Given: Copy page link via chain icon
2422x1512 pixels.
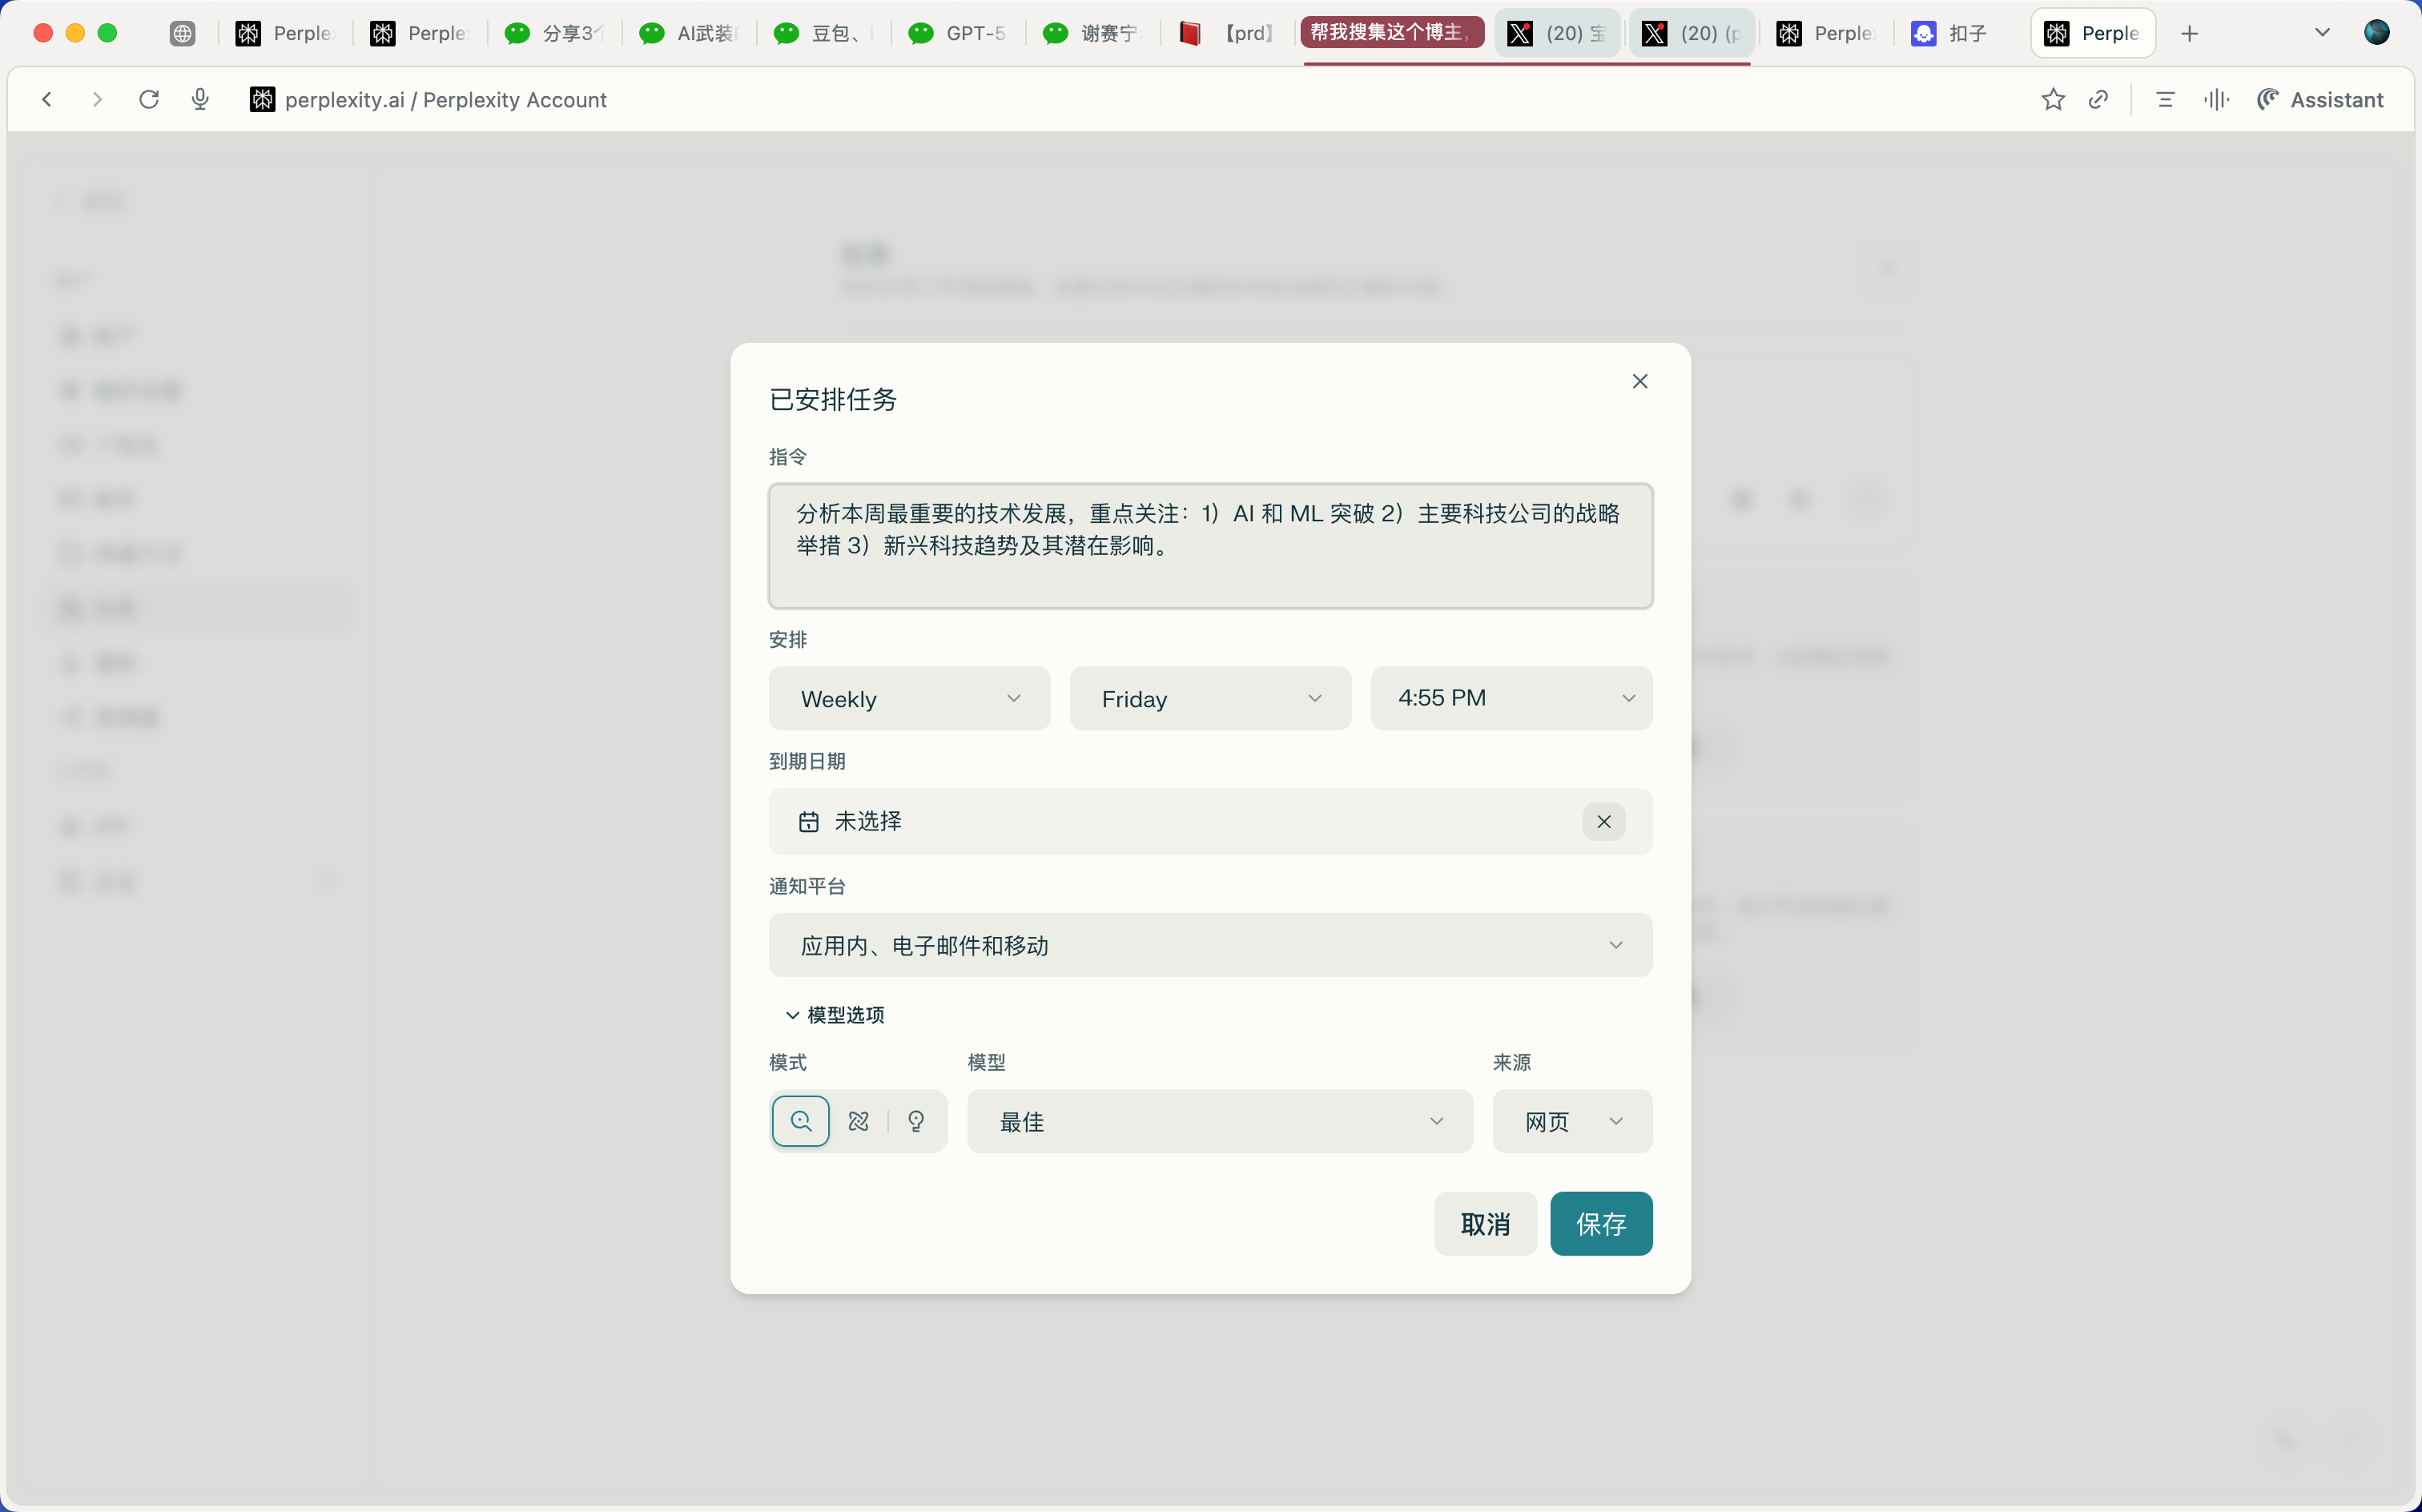Looking at the screenshot, I should point(2099,99).
